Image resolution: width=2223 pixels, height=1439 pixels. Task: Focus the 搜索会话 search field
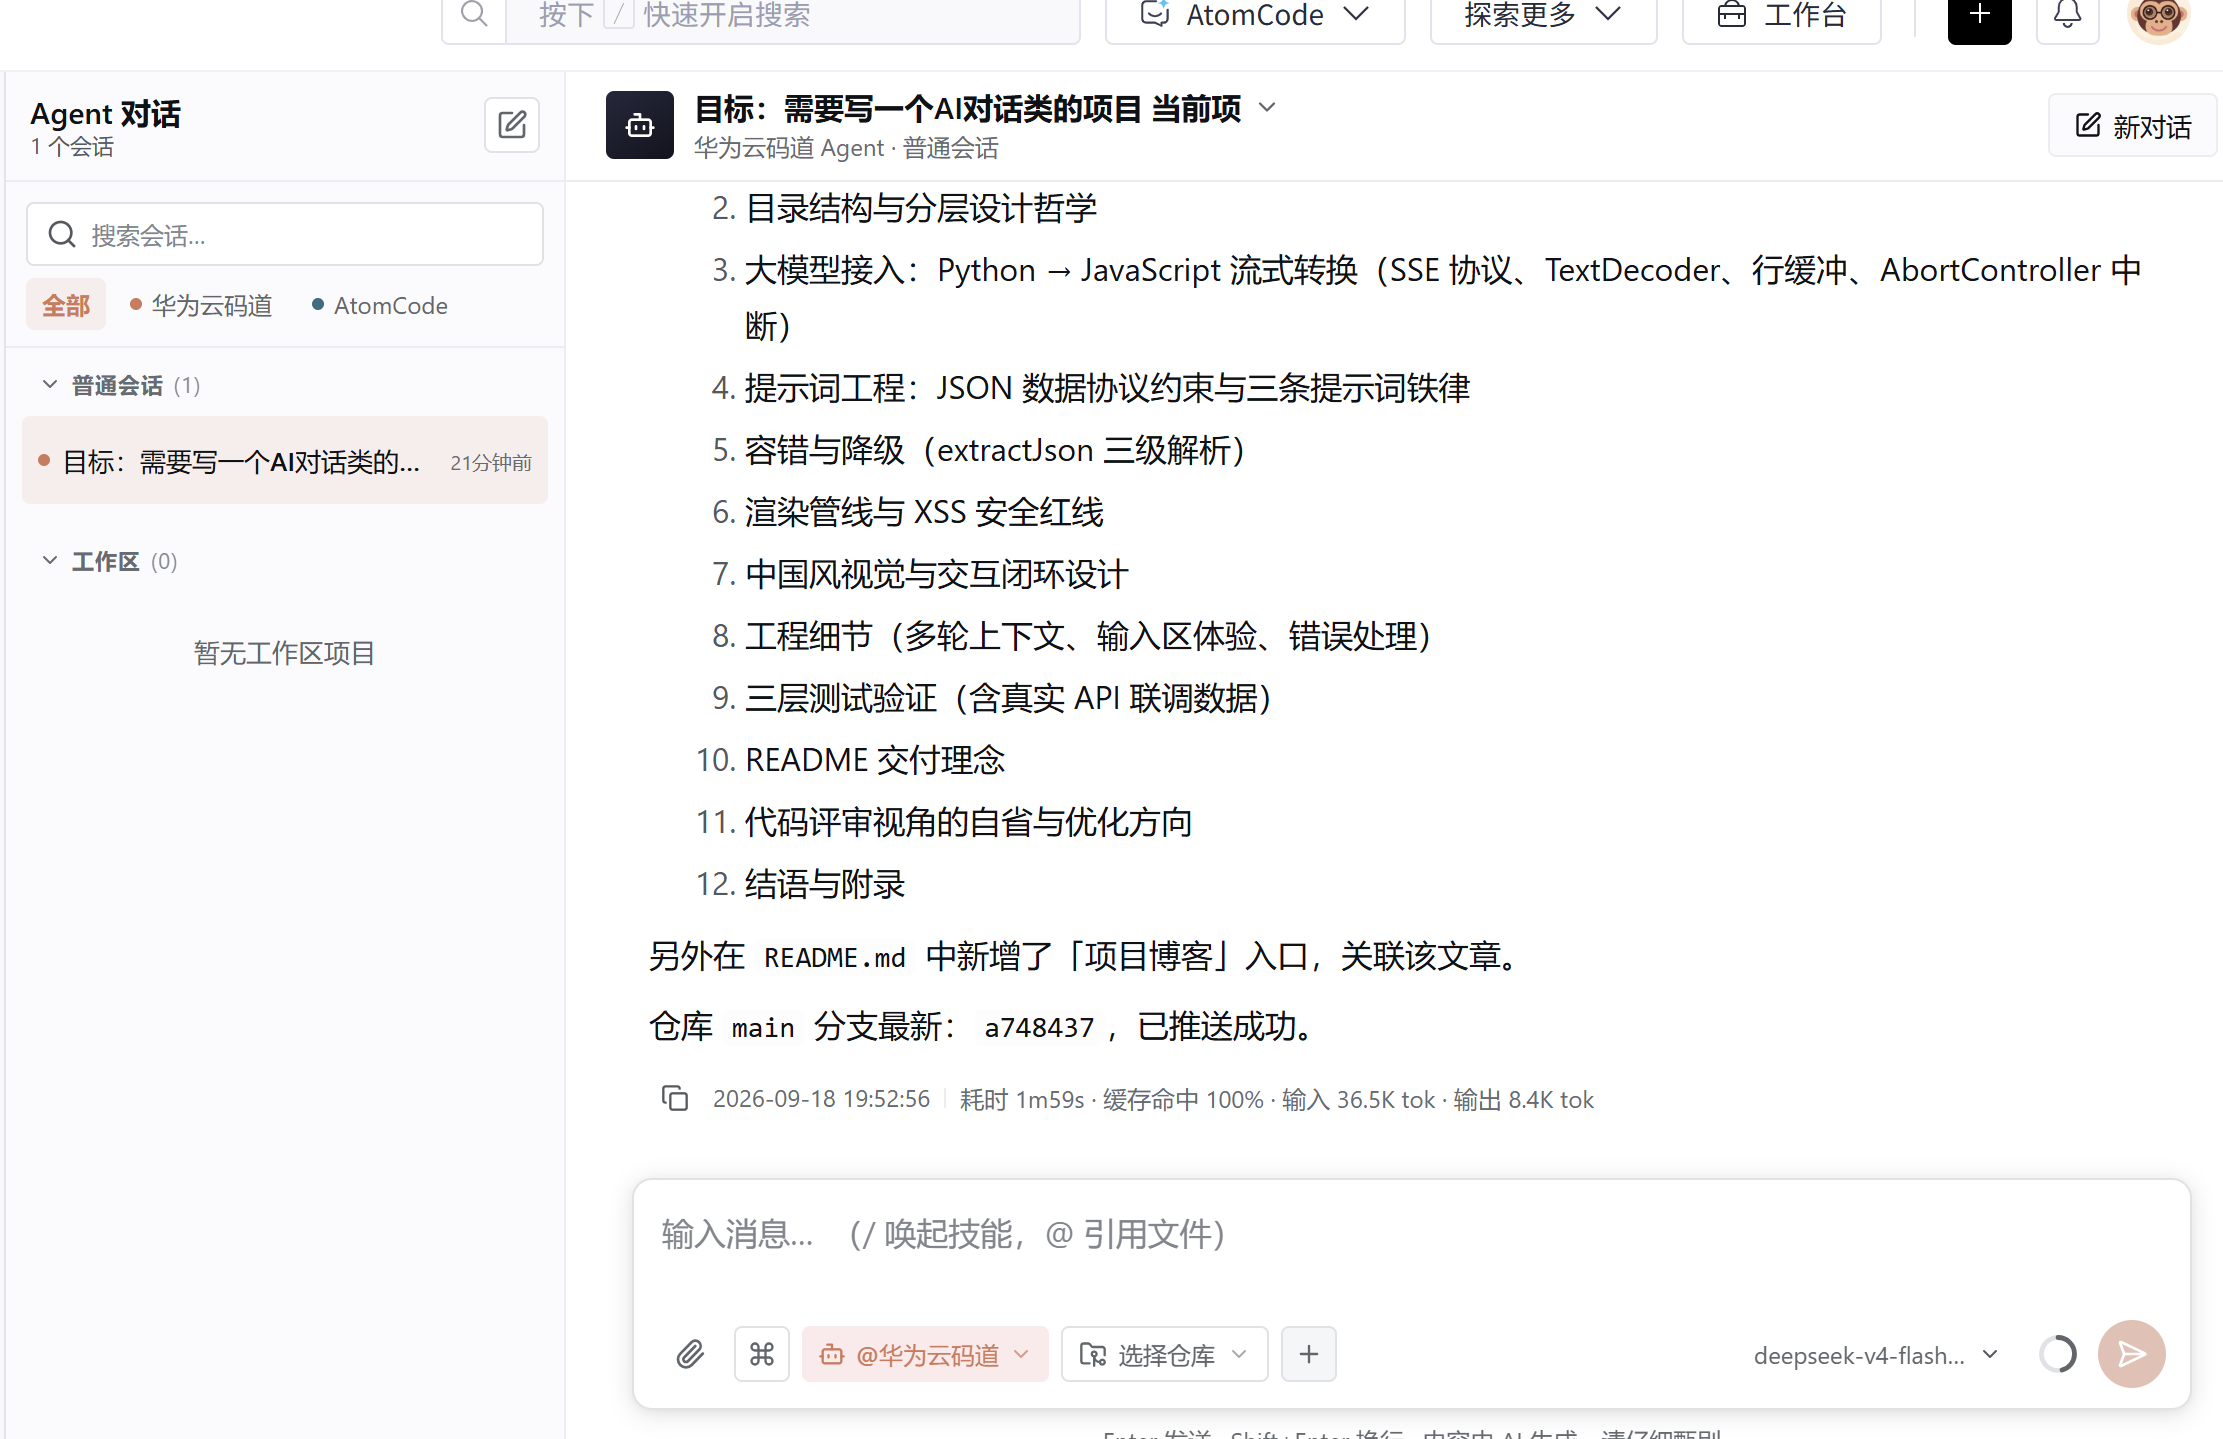pos(285,235)
